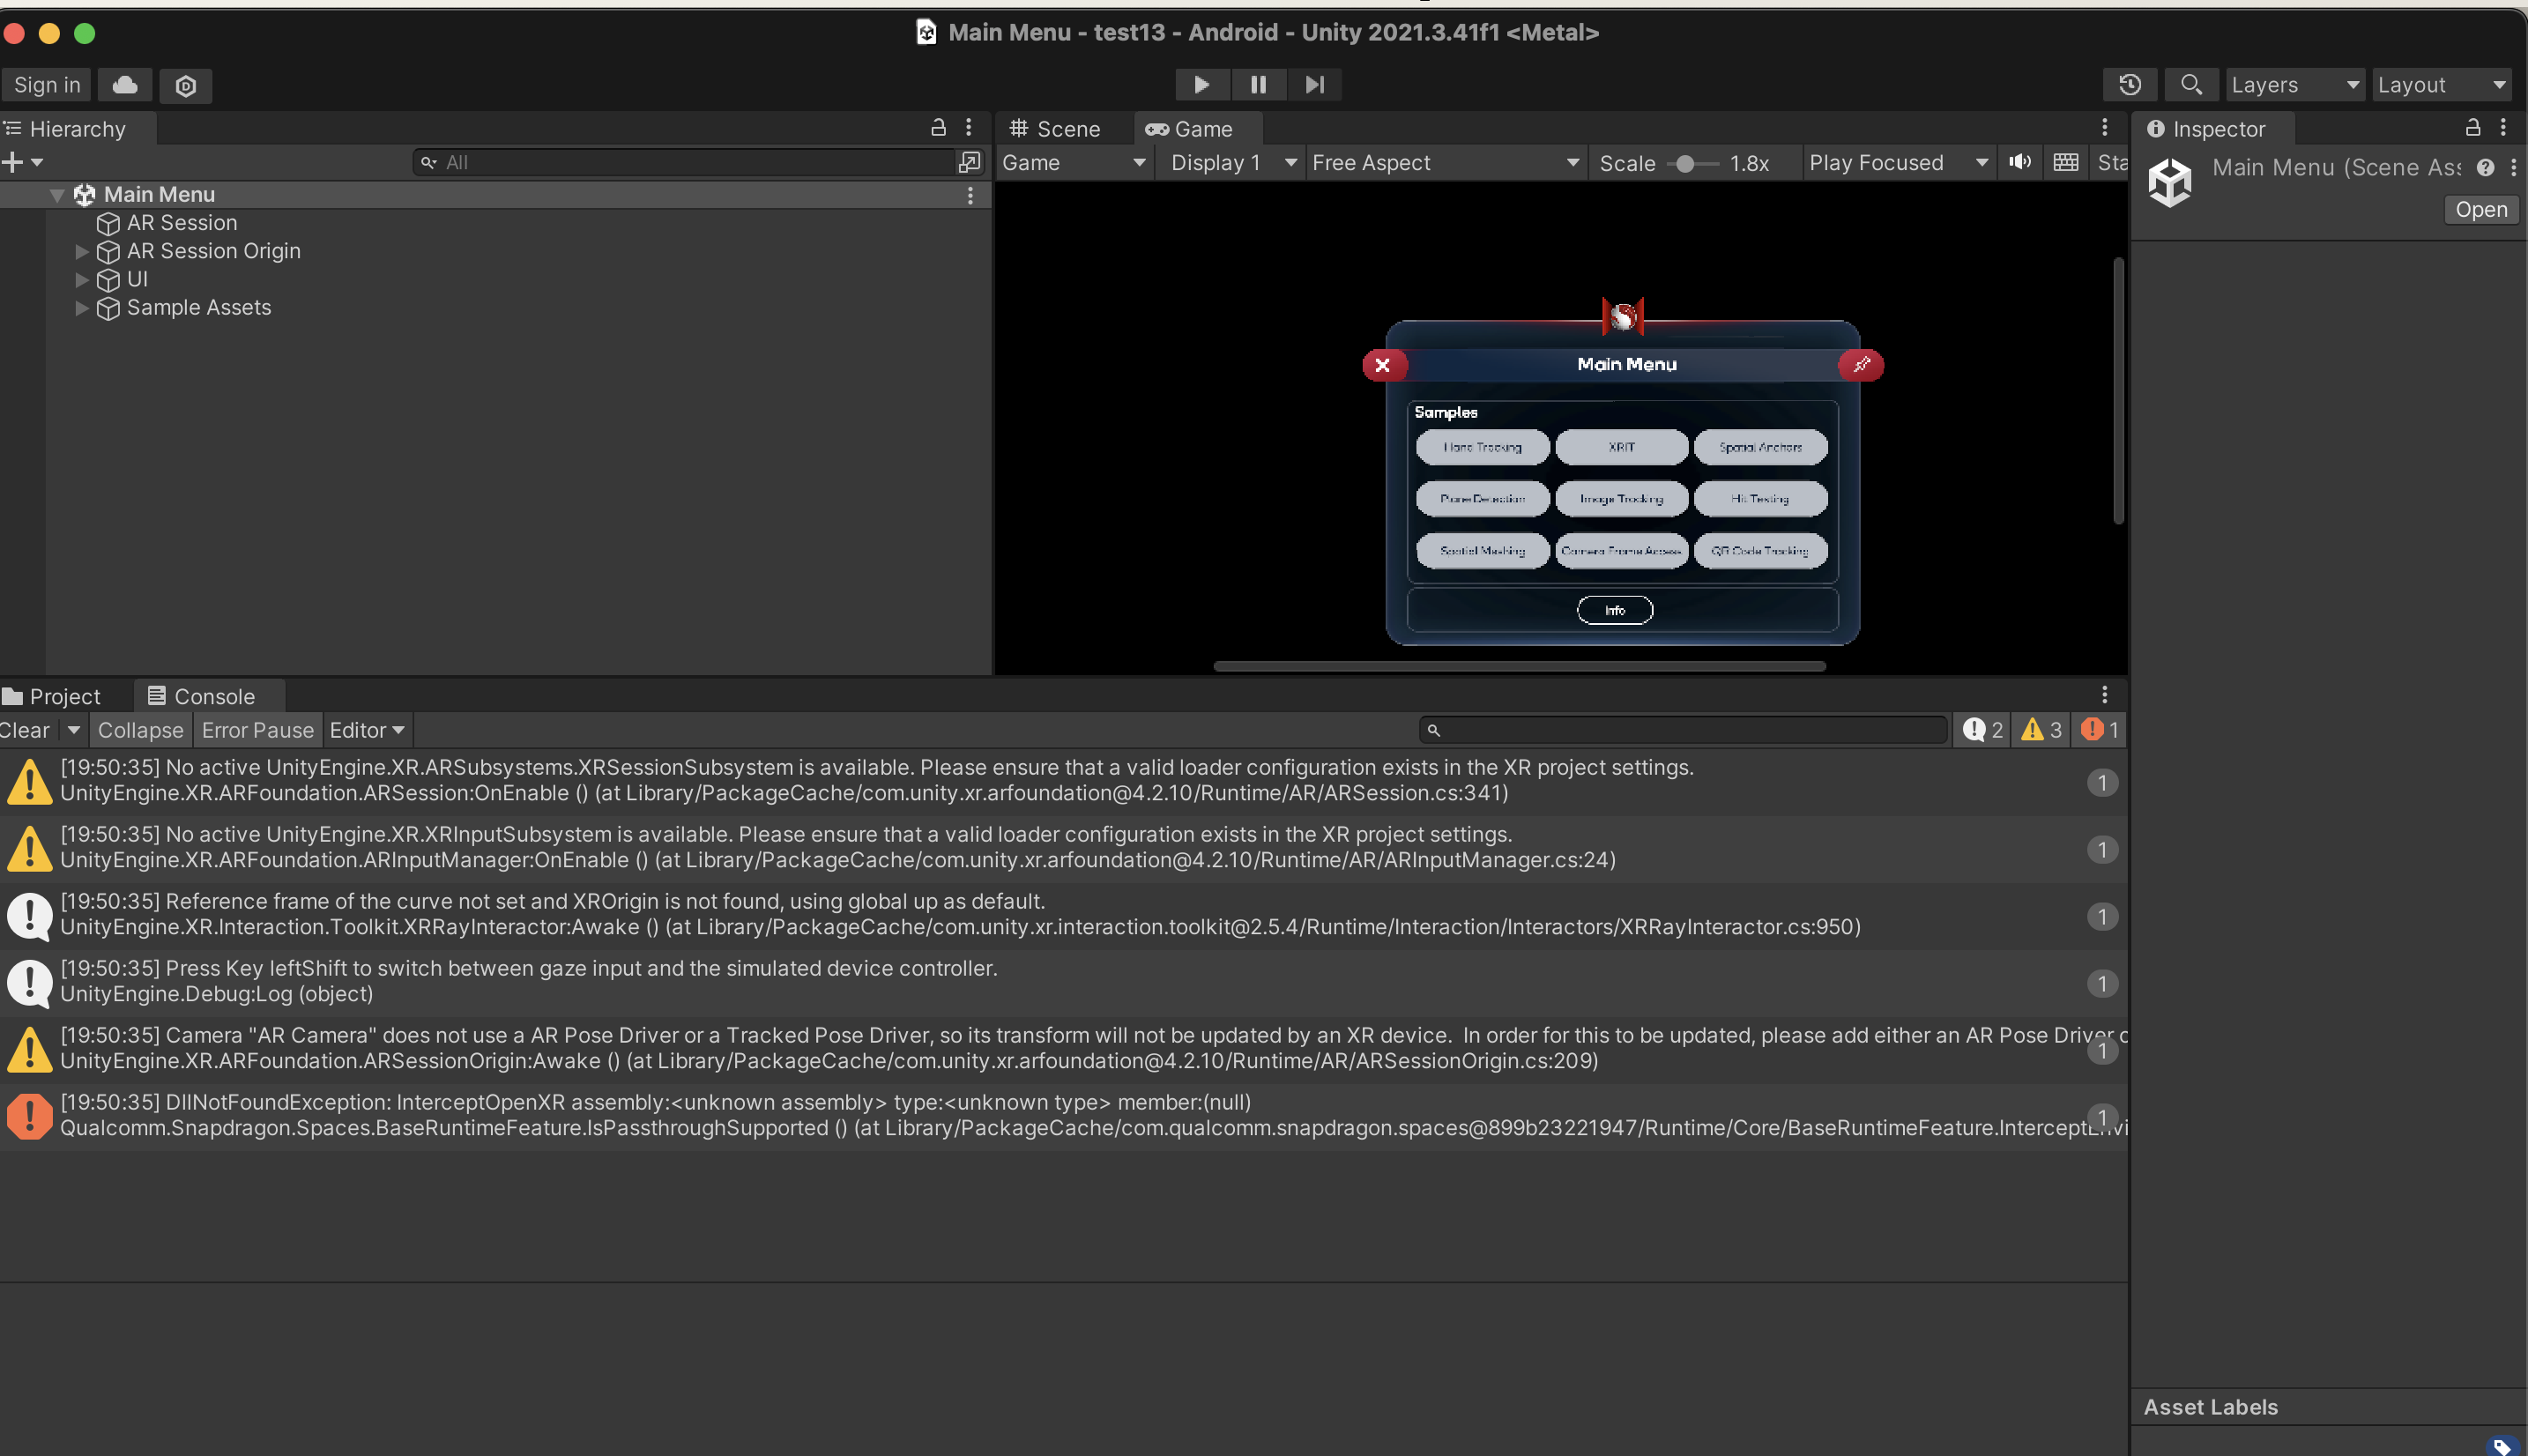
Task: Open the Play Focused dropdown
Action: 1897,163
